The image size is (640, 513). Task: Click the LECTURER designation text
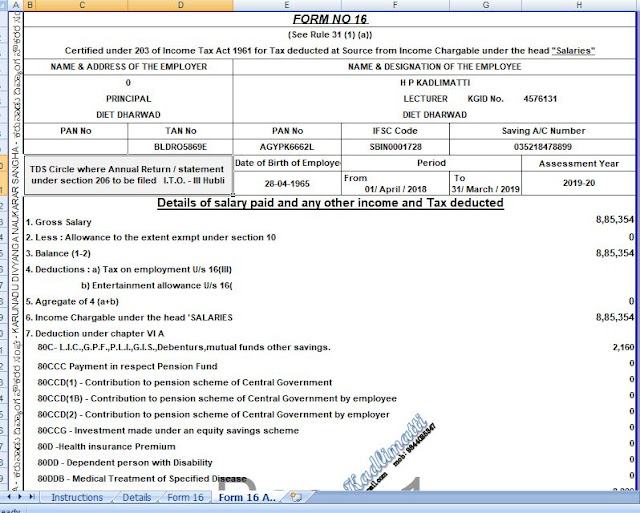click(x=425, y=99)
